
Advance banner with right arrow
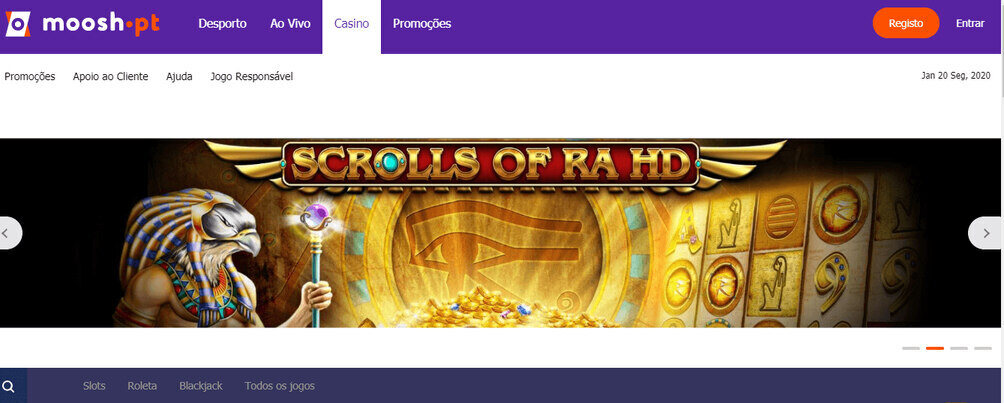pyautogui.click(x=987, y=233)
